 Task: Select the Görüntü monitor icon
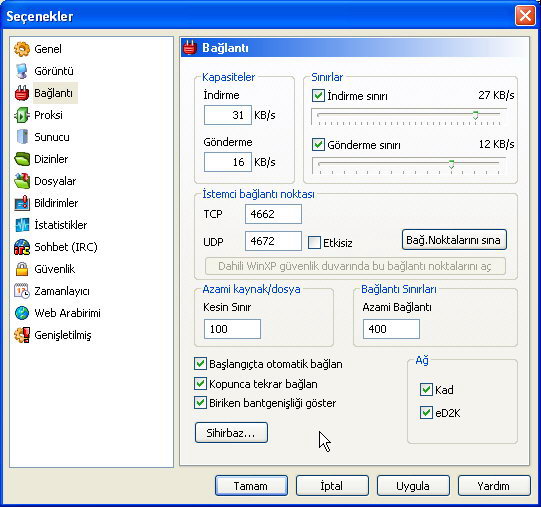(x=22, y=71)
